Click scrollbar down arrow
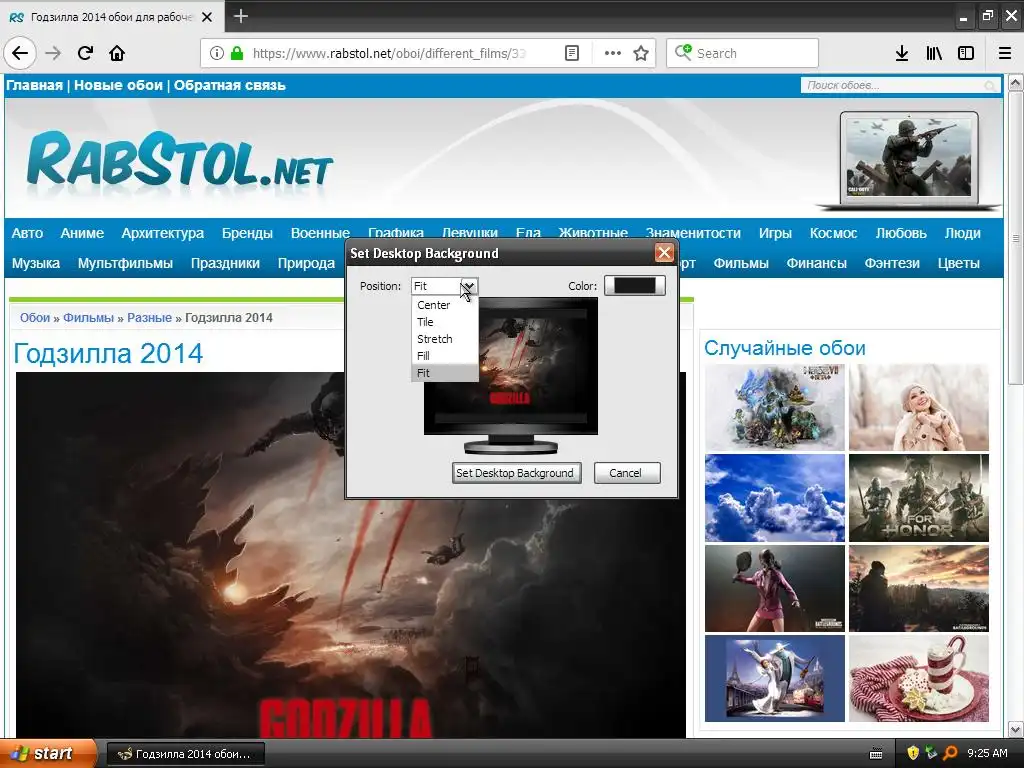Viewport: 1024px width, 768px height. 1016,729
